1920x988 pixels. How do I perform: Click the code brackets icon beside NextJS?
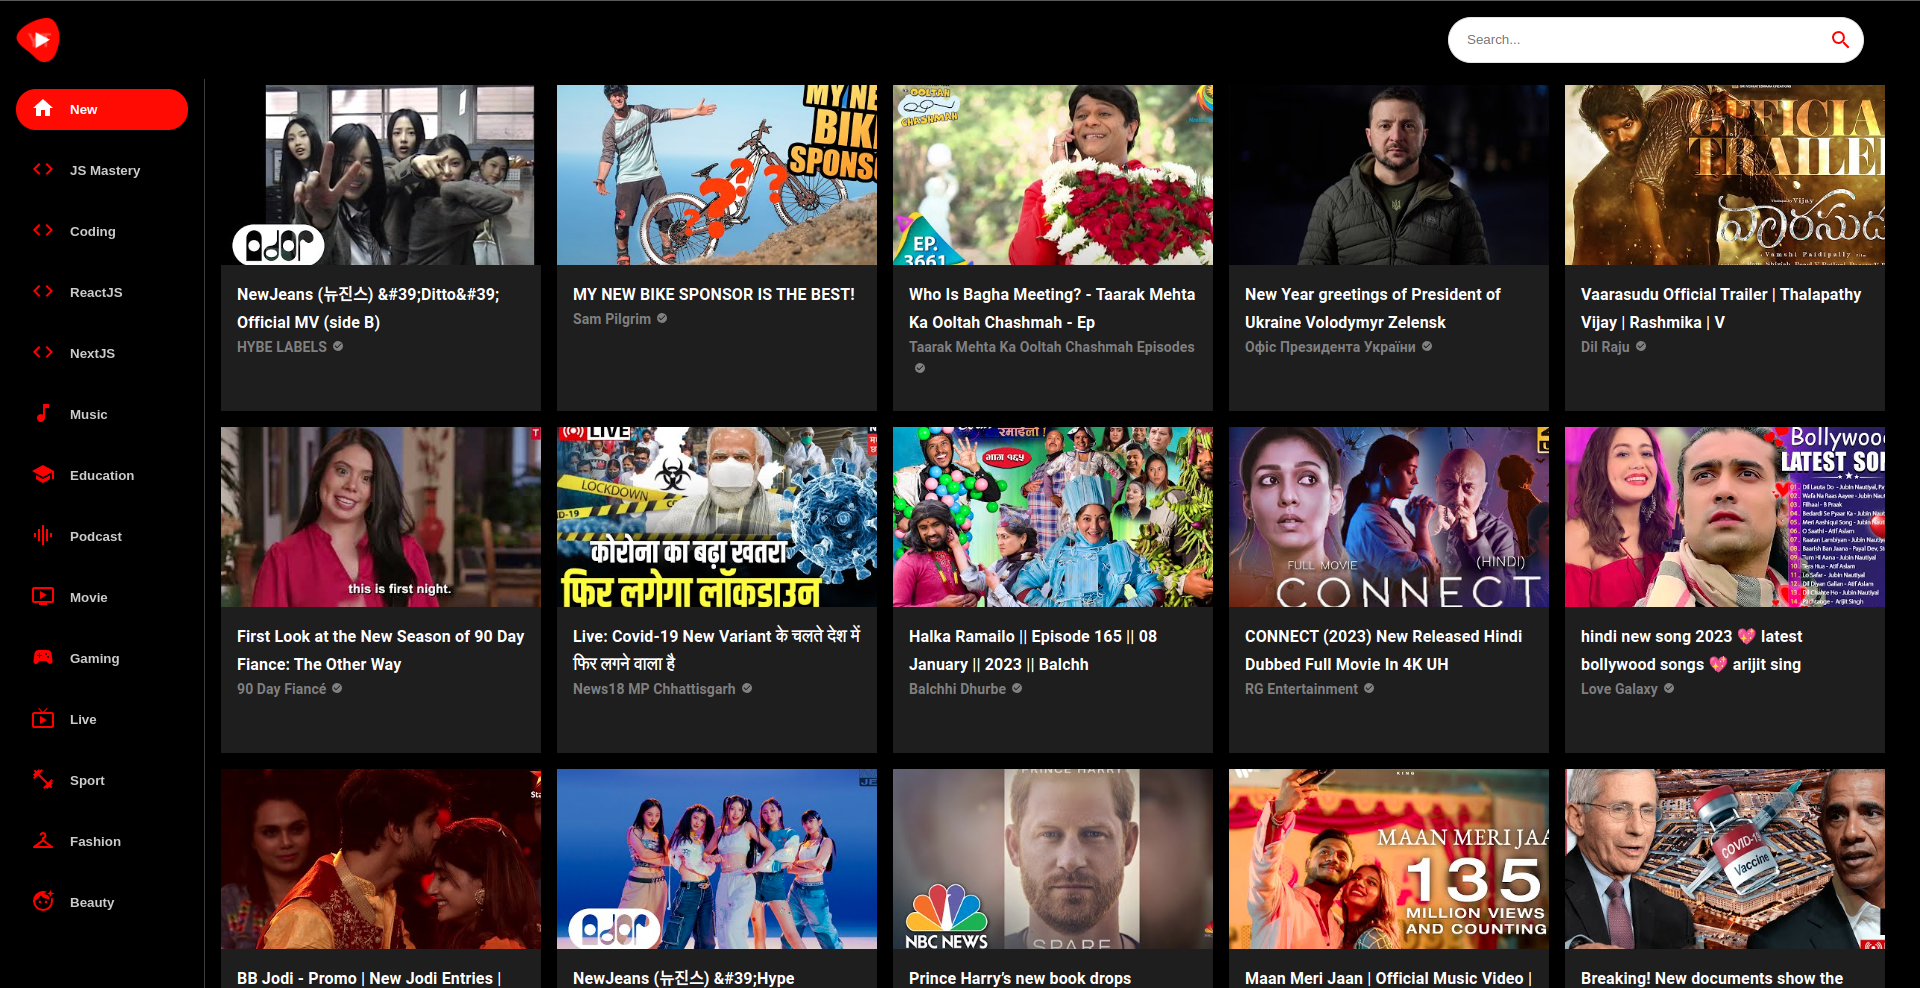coord(43,353)
